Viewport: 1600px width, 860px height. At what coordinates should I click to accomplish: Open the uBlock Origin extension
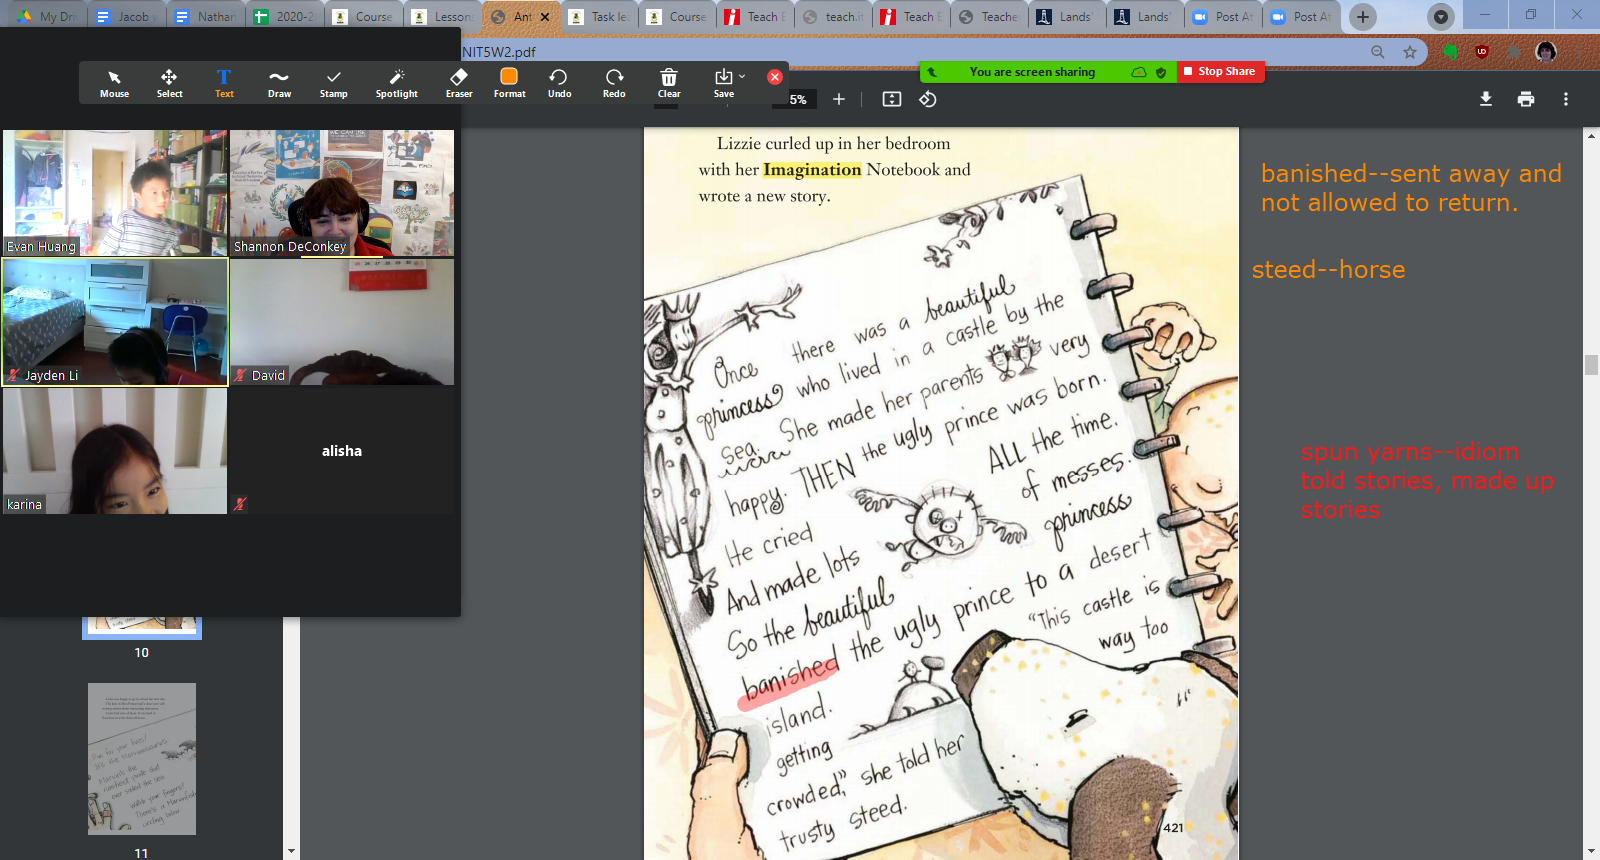(x=1482, y=52)
